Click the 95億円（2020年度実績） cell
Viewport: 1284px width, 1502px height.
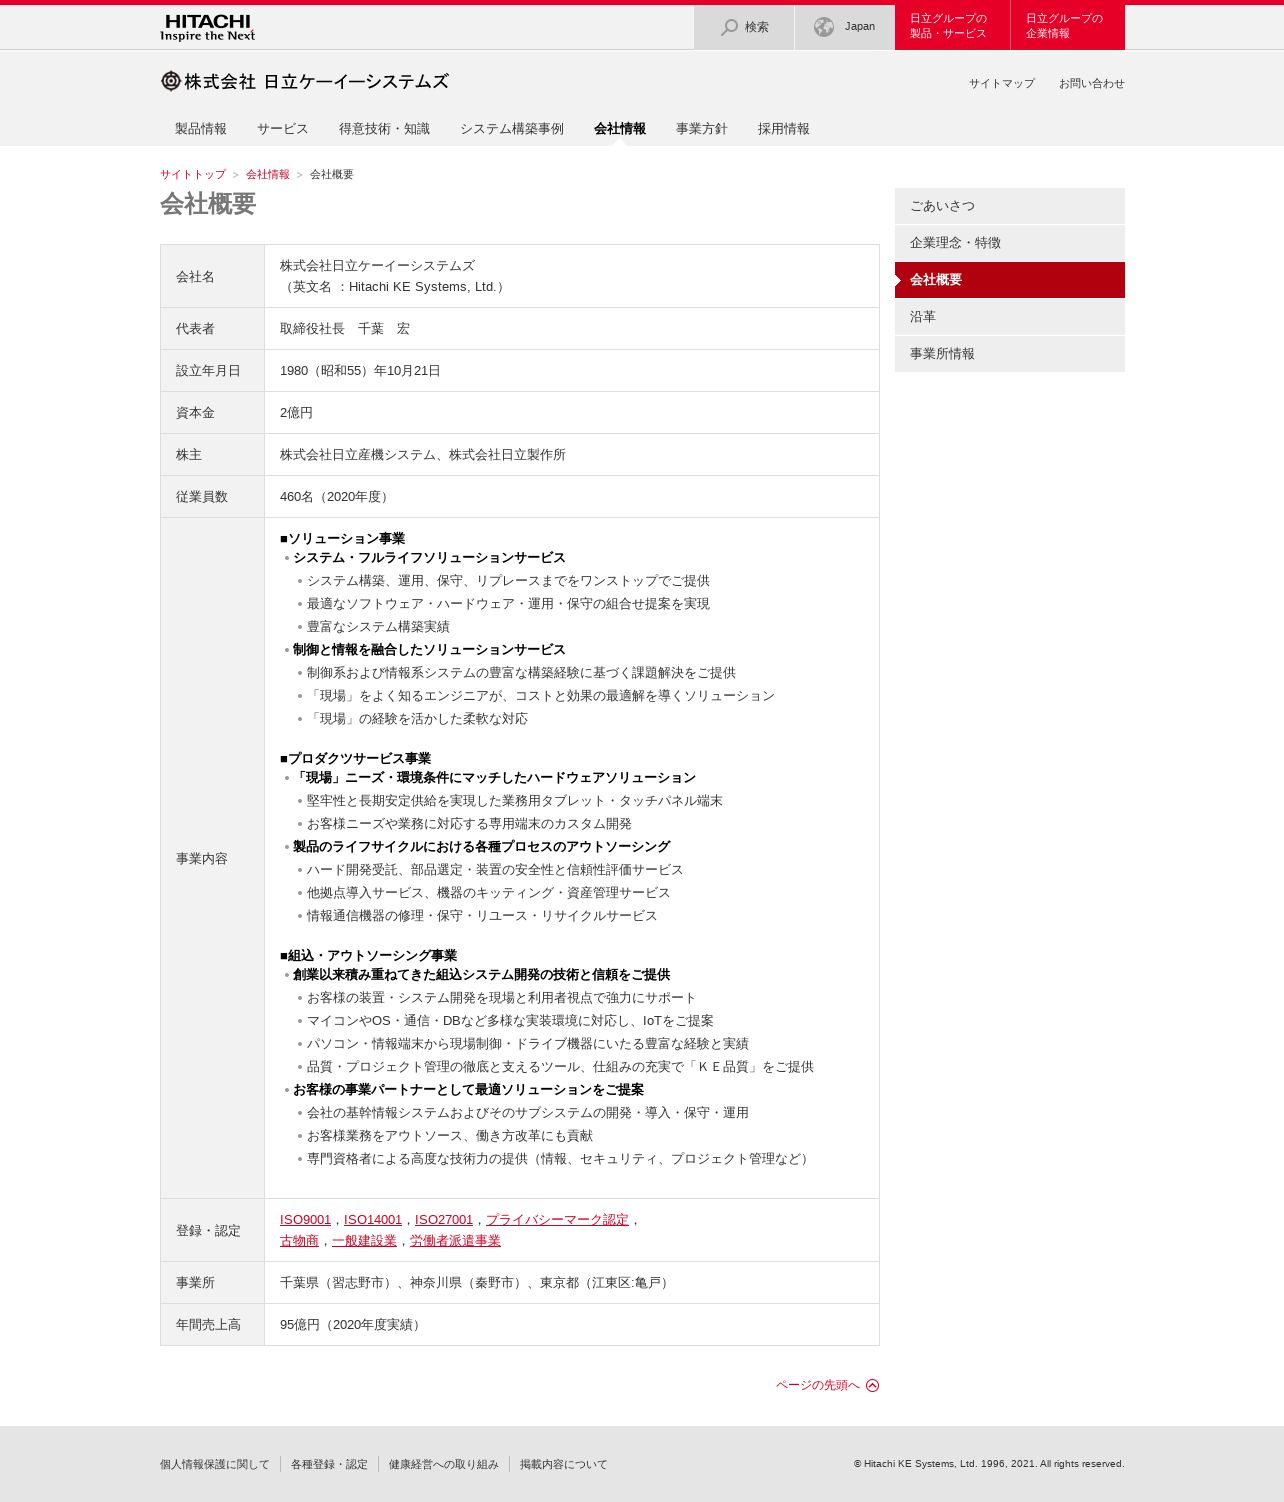point(572,1325)
